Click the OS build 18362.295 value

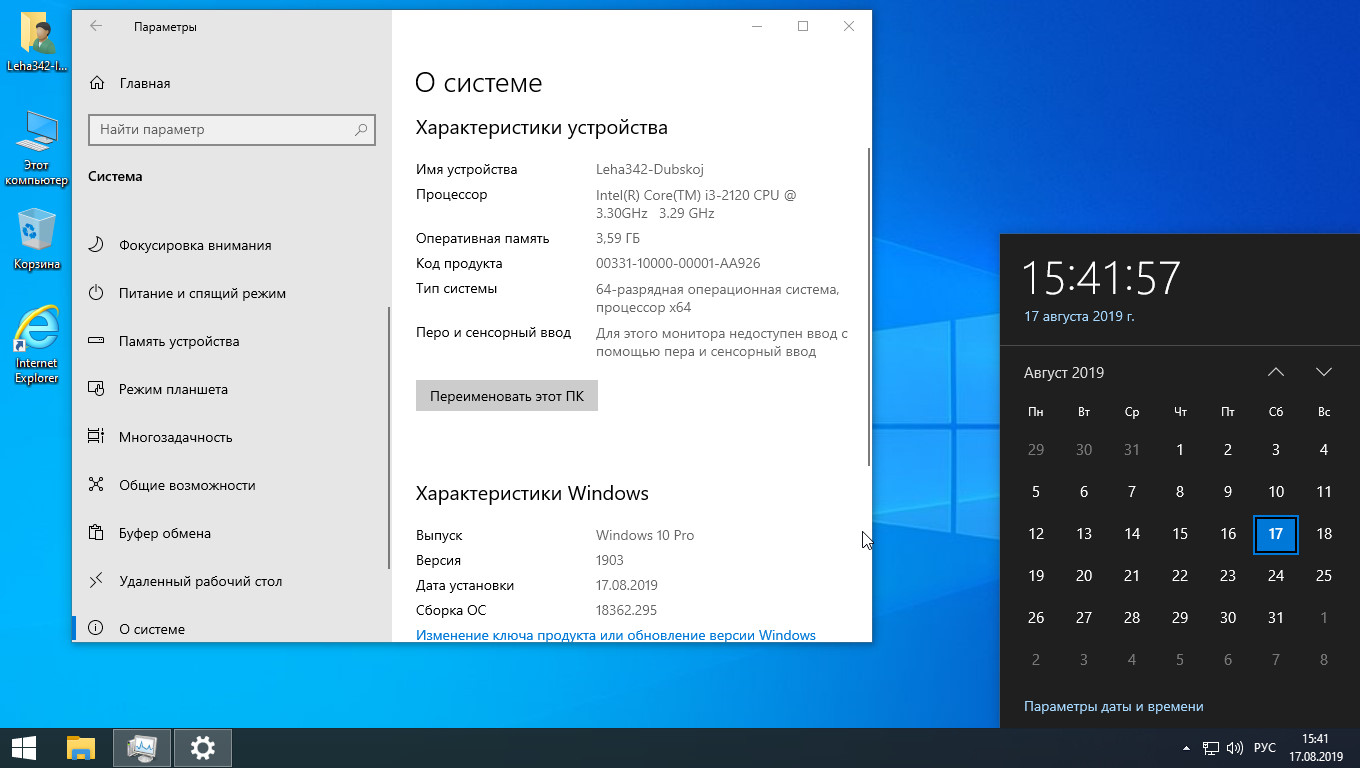(x=626, y=610)
